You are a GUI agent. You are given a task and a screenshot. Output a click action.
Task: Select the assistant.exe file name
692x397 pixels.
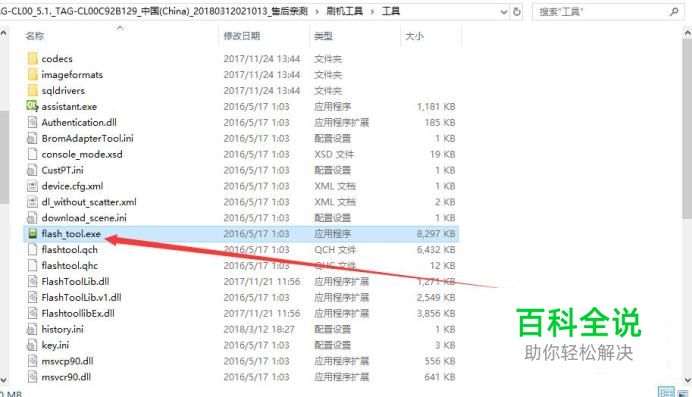coord(69,106)
